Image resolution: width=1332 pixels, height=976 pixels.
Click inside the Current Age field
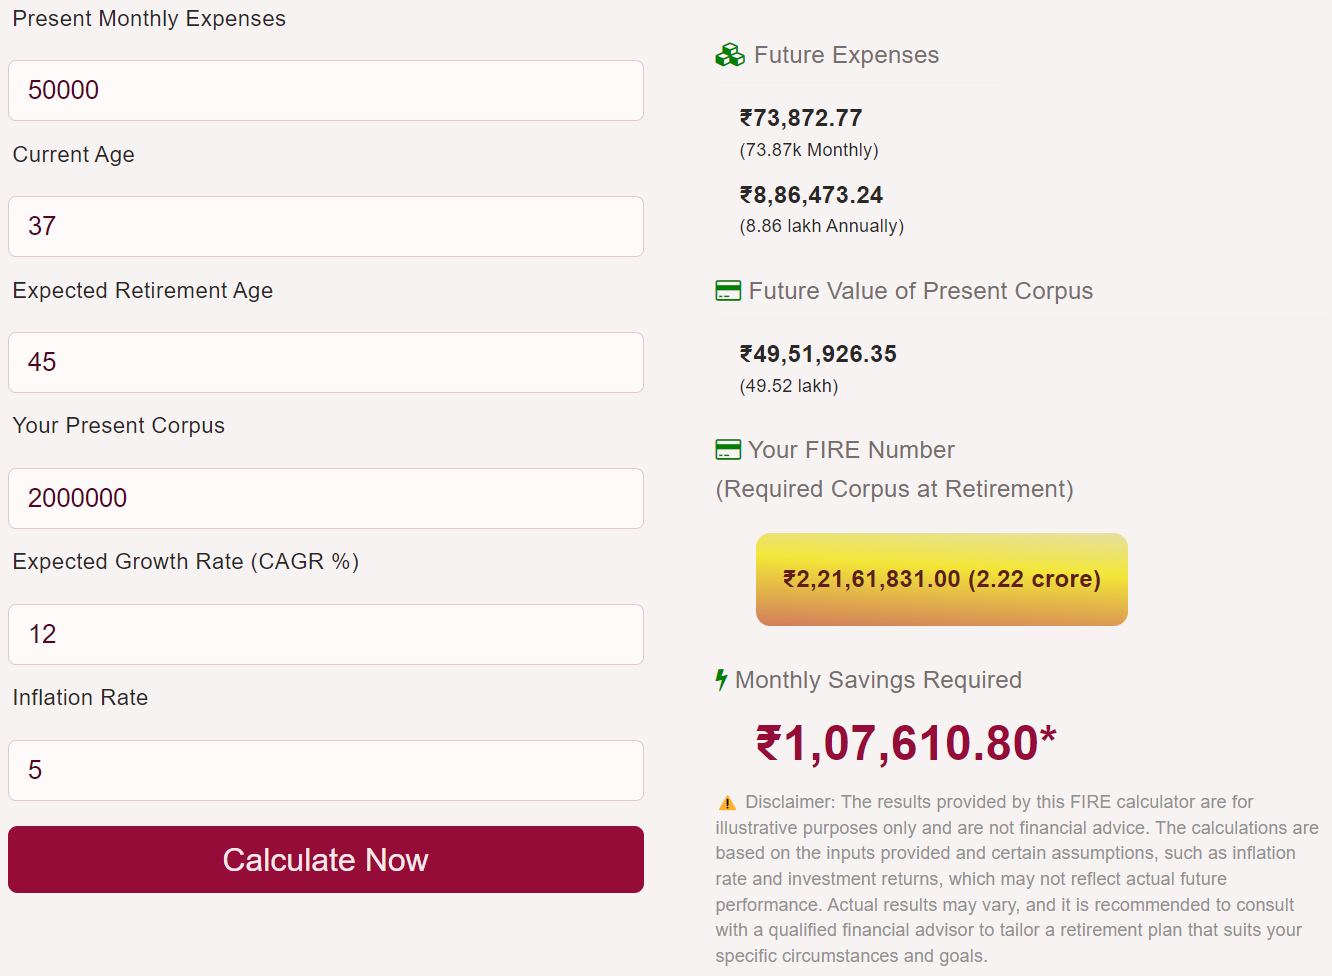click(x=325, y=226)
